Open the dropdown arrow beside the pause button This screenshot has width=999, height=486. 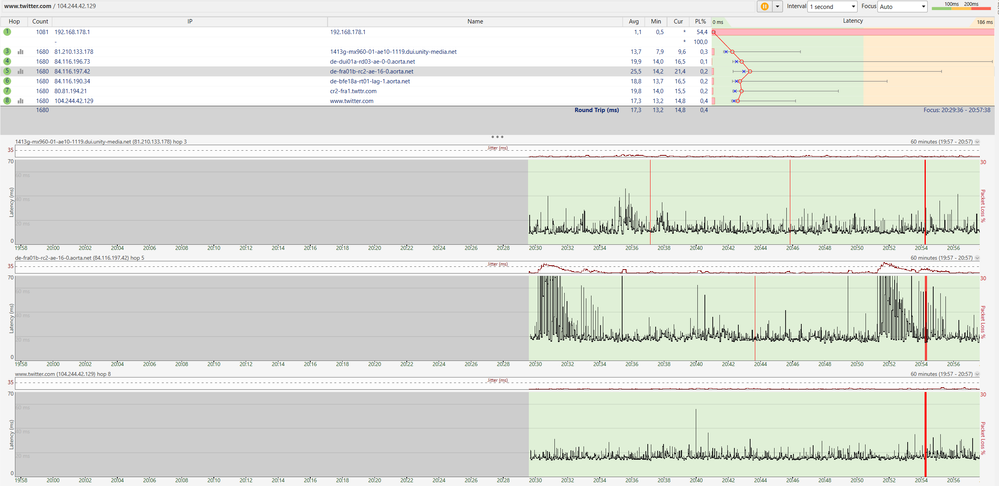[x=777, y=6]
